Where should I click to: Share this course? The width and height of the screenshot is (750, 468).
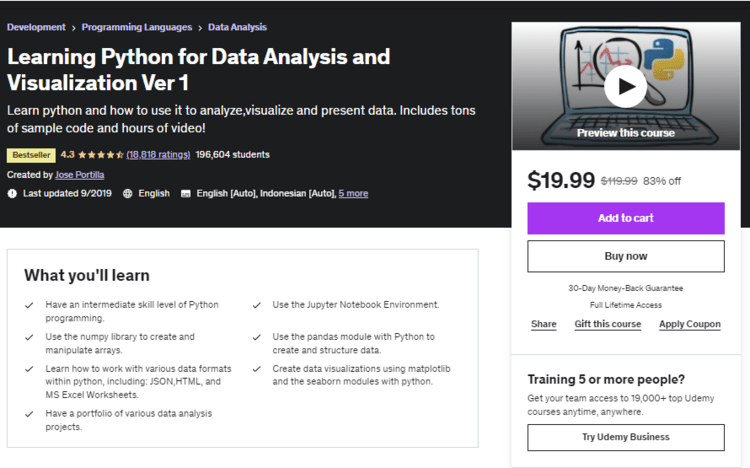click(x=543, y=324)
